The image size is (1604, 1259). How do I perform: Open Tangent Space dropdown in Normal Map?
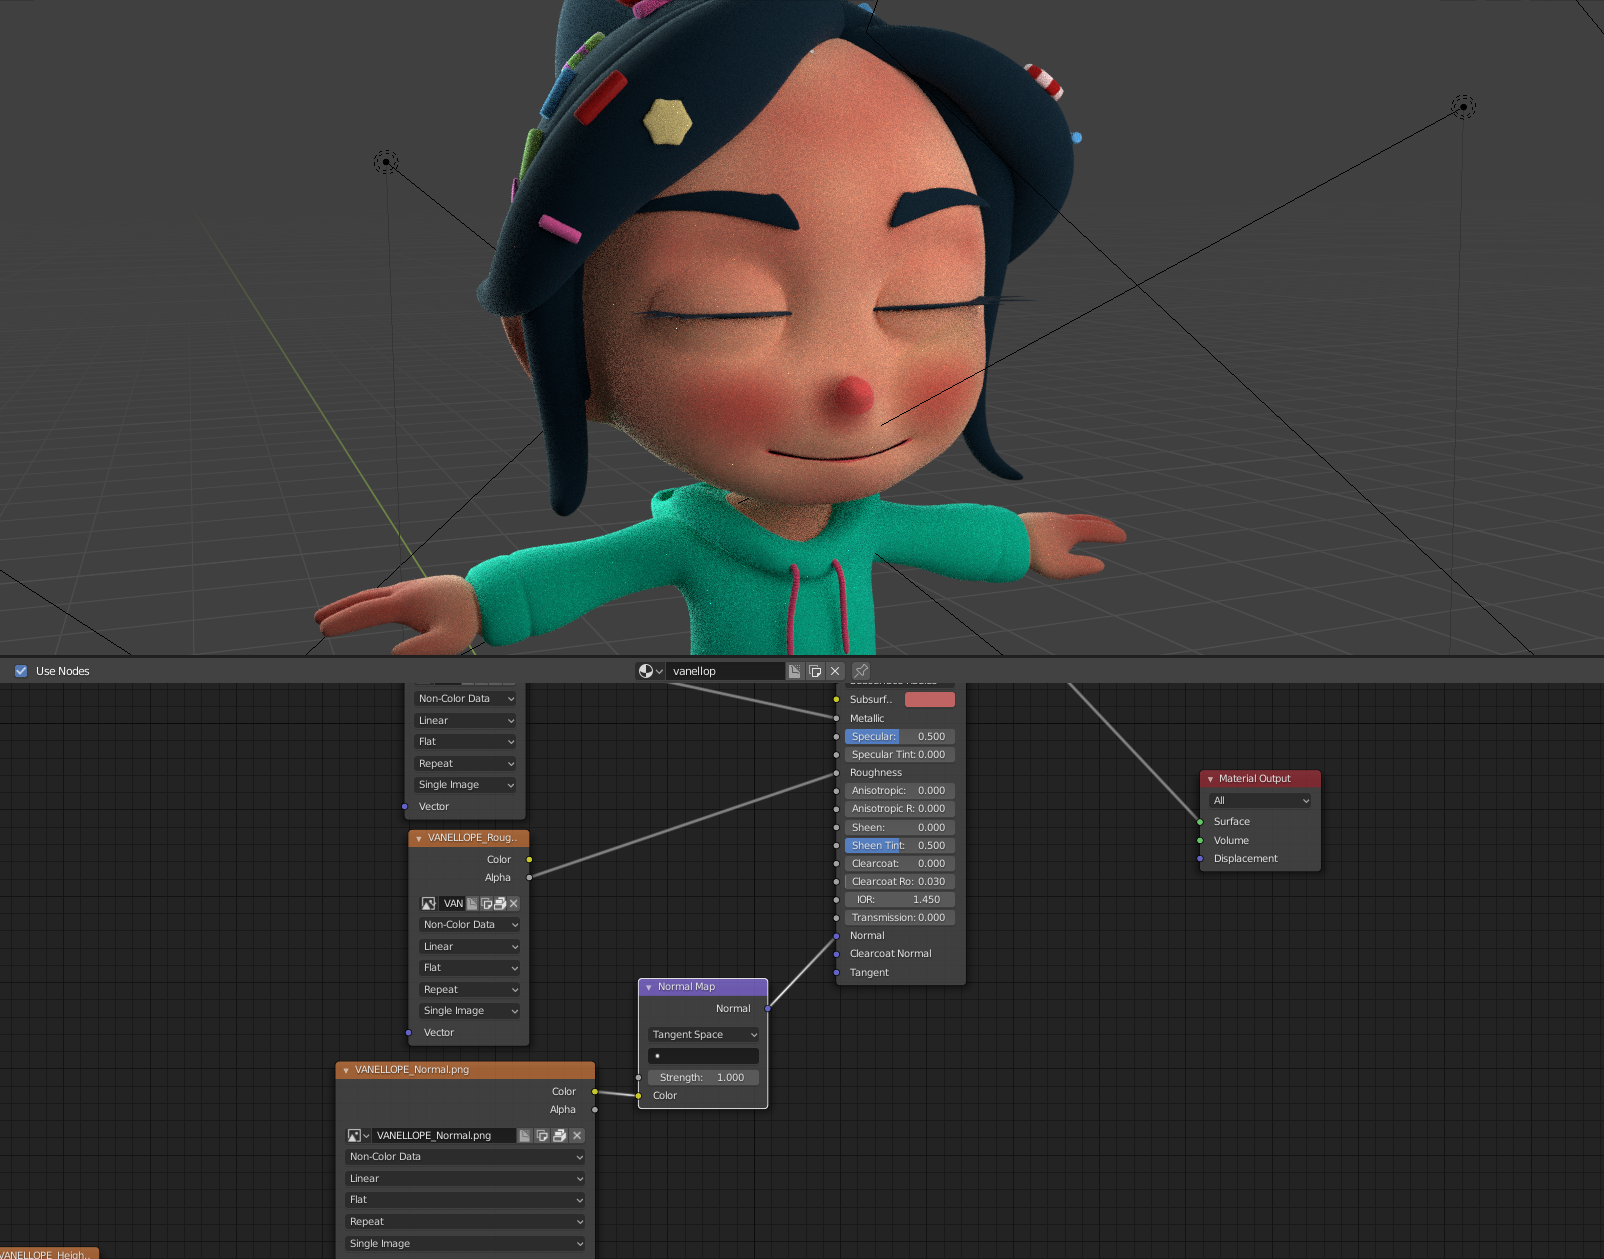[x=704, y=1035]
